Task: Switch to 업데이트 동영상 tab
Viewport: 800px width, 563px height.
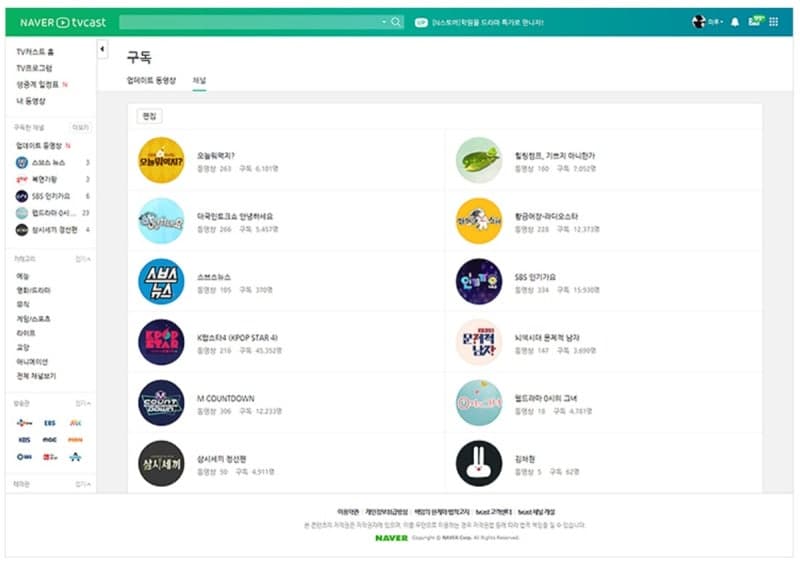Action: [151, 81]
